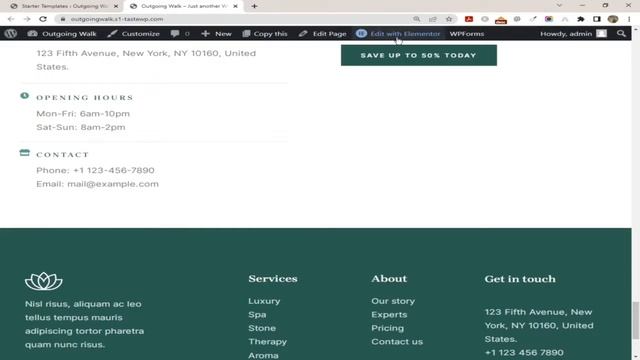
Task: Click the Spa footer link
Action: tap(257, 315)
